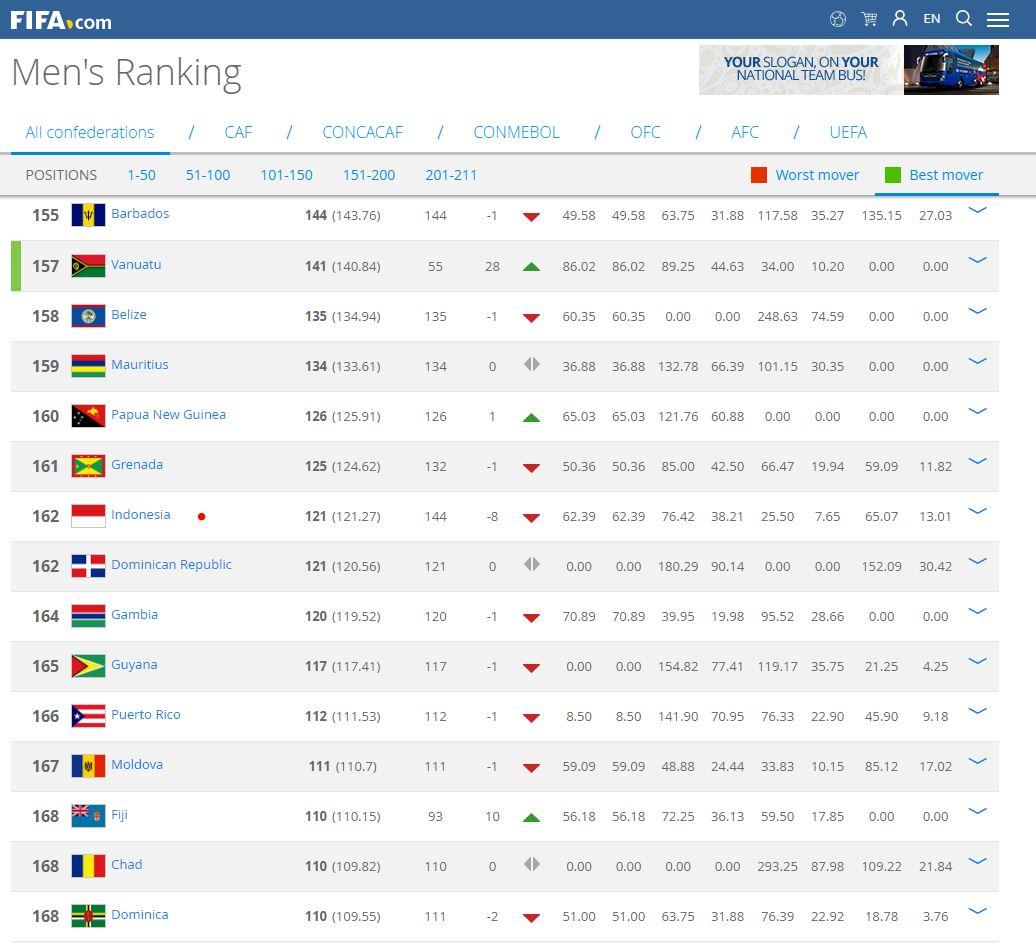Click the search magnifier icon
This screenshot has height=943, width=1036.
(963, 18)
